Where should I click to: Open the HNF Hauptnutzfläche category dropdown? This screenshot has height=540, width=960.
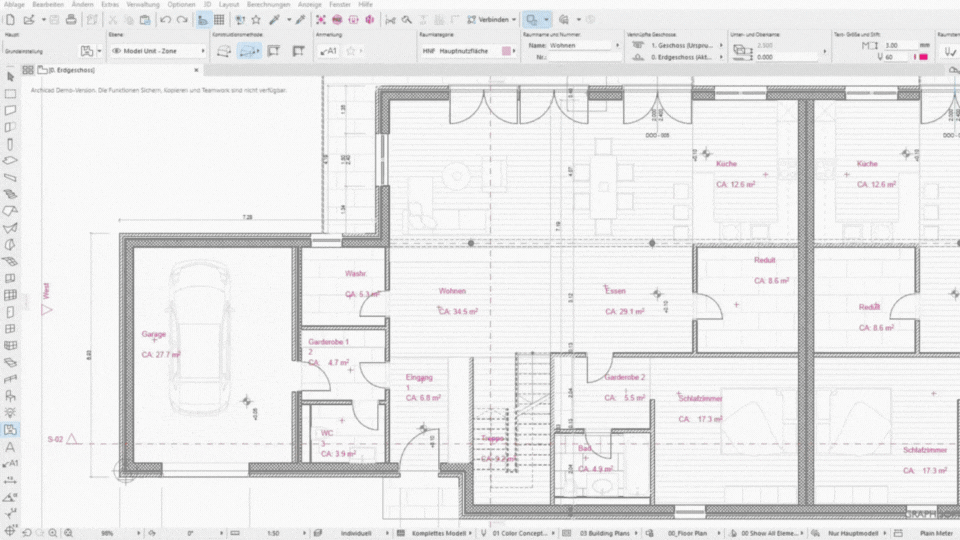(468, 51)
